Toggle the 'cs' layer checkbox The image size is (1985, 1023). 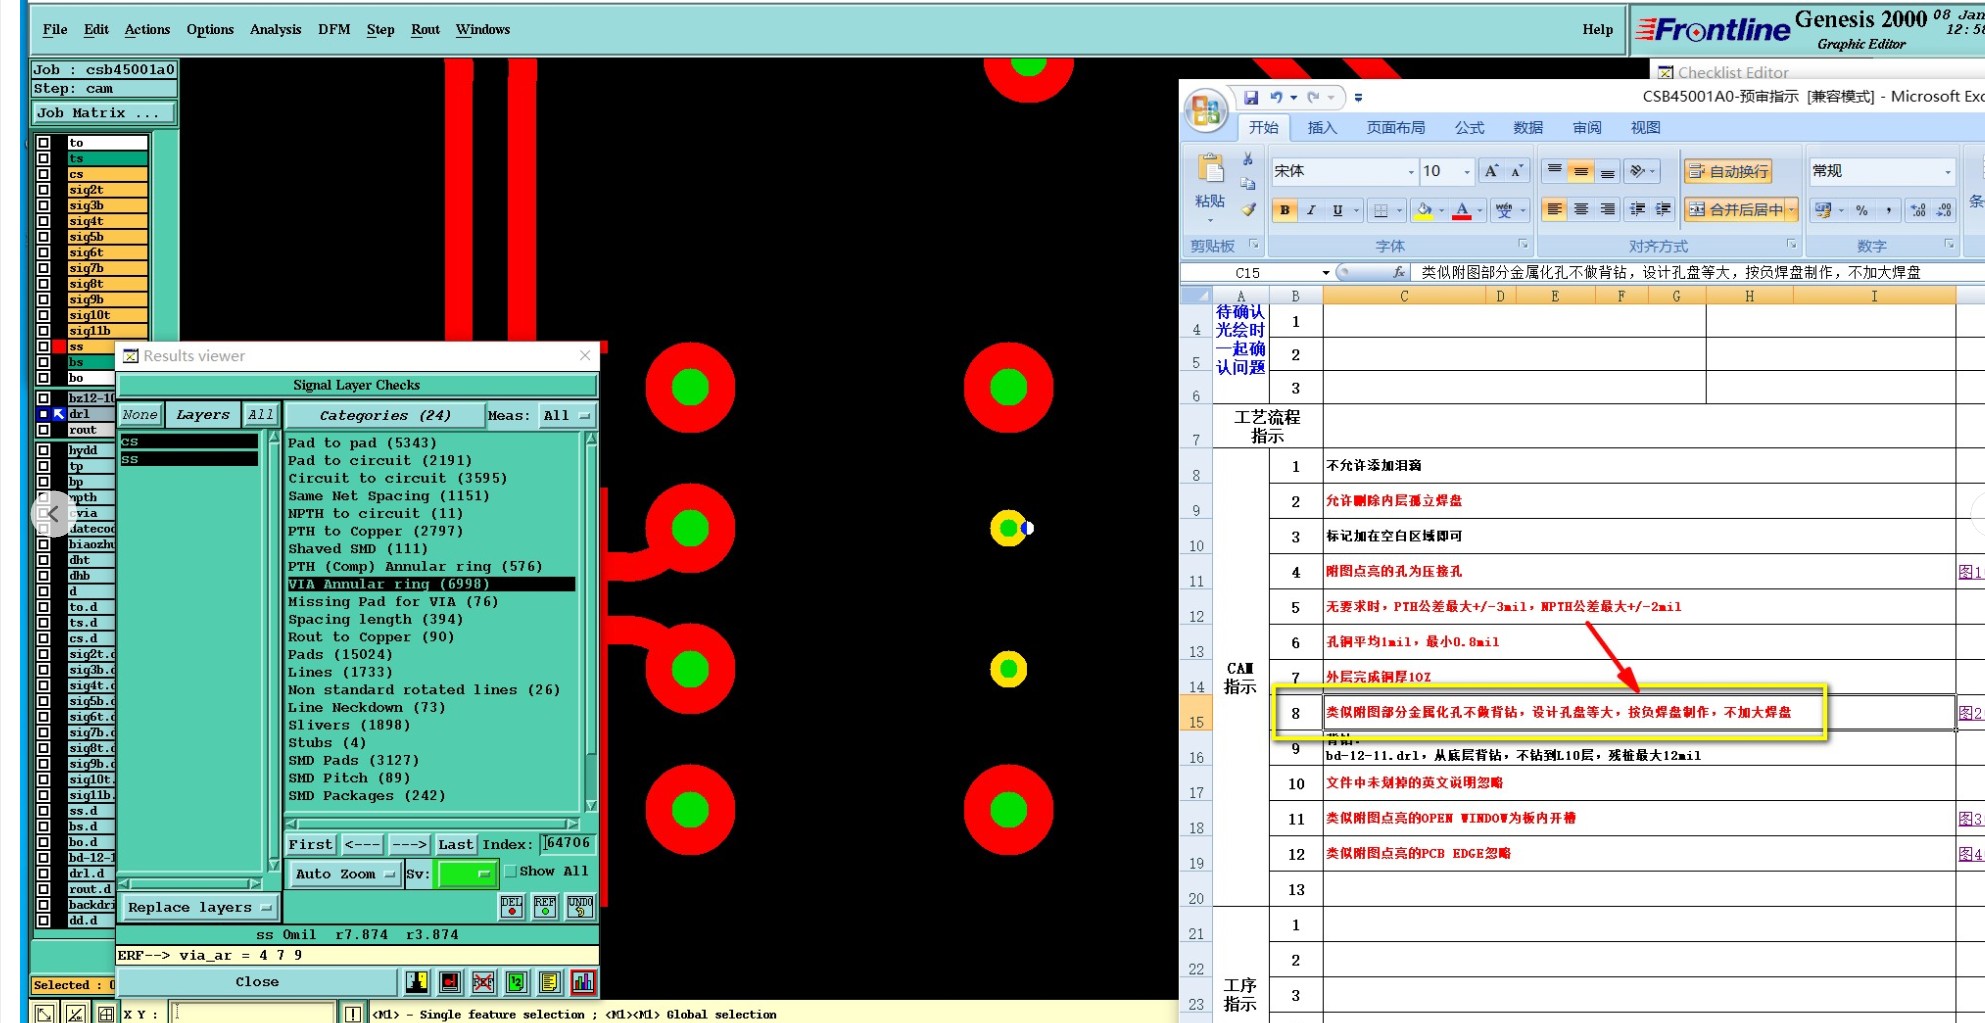pos(43,174)
